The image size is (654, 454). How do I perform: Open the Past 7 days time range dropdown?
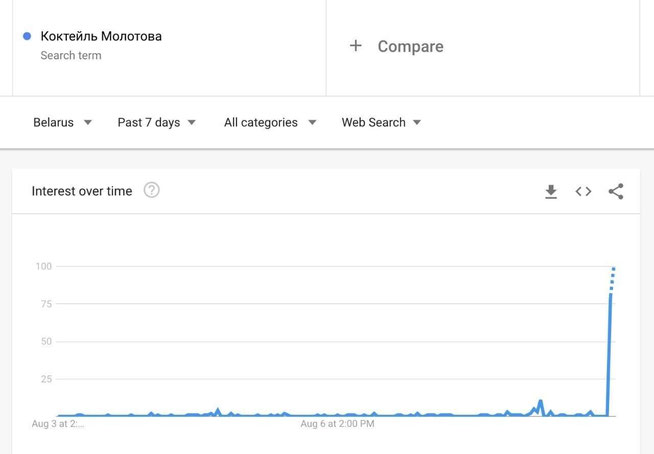click(156, 122)
